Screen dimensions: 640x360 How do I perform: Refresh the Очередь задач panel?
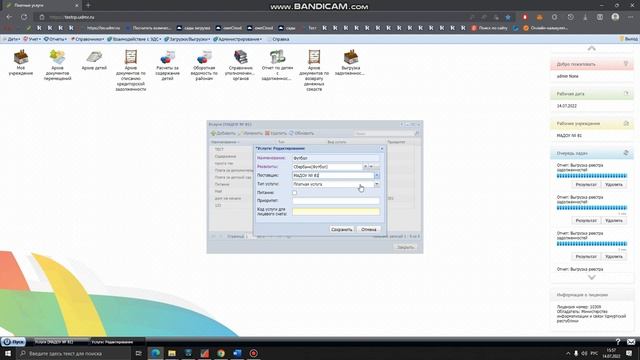tap(626, 153)
